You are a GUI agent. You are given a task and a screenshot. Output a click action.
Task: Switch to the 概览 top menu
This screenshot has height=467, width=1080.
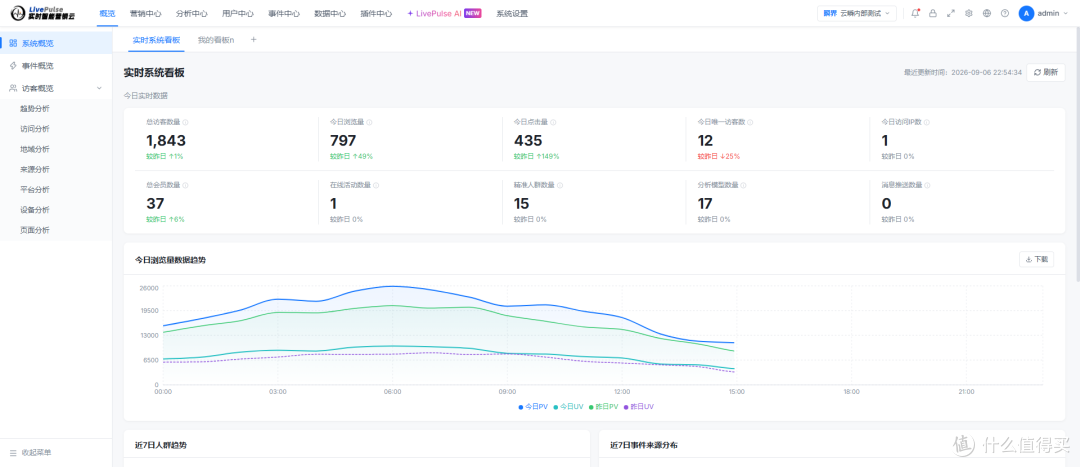point(107,13)
